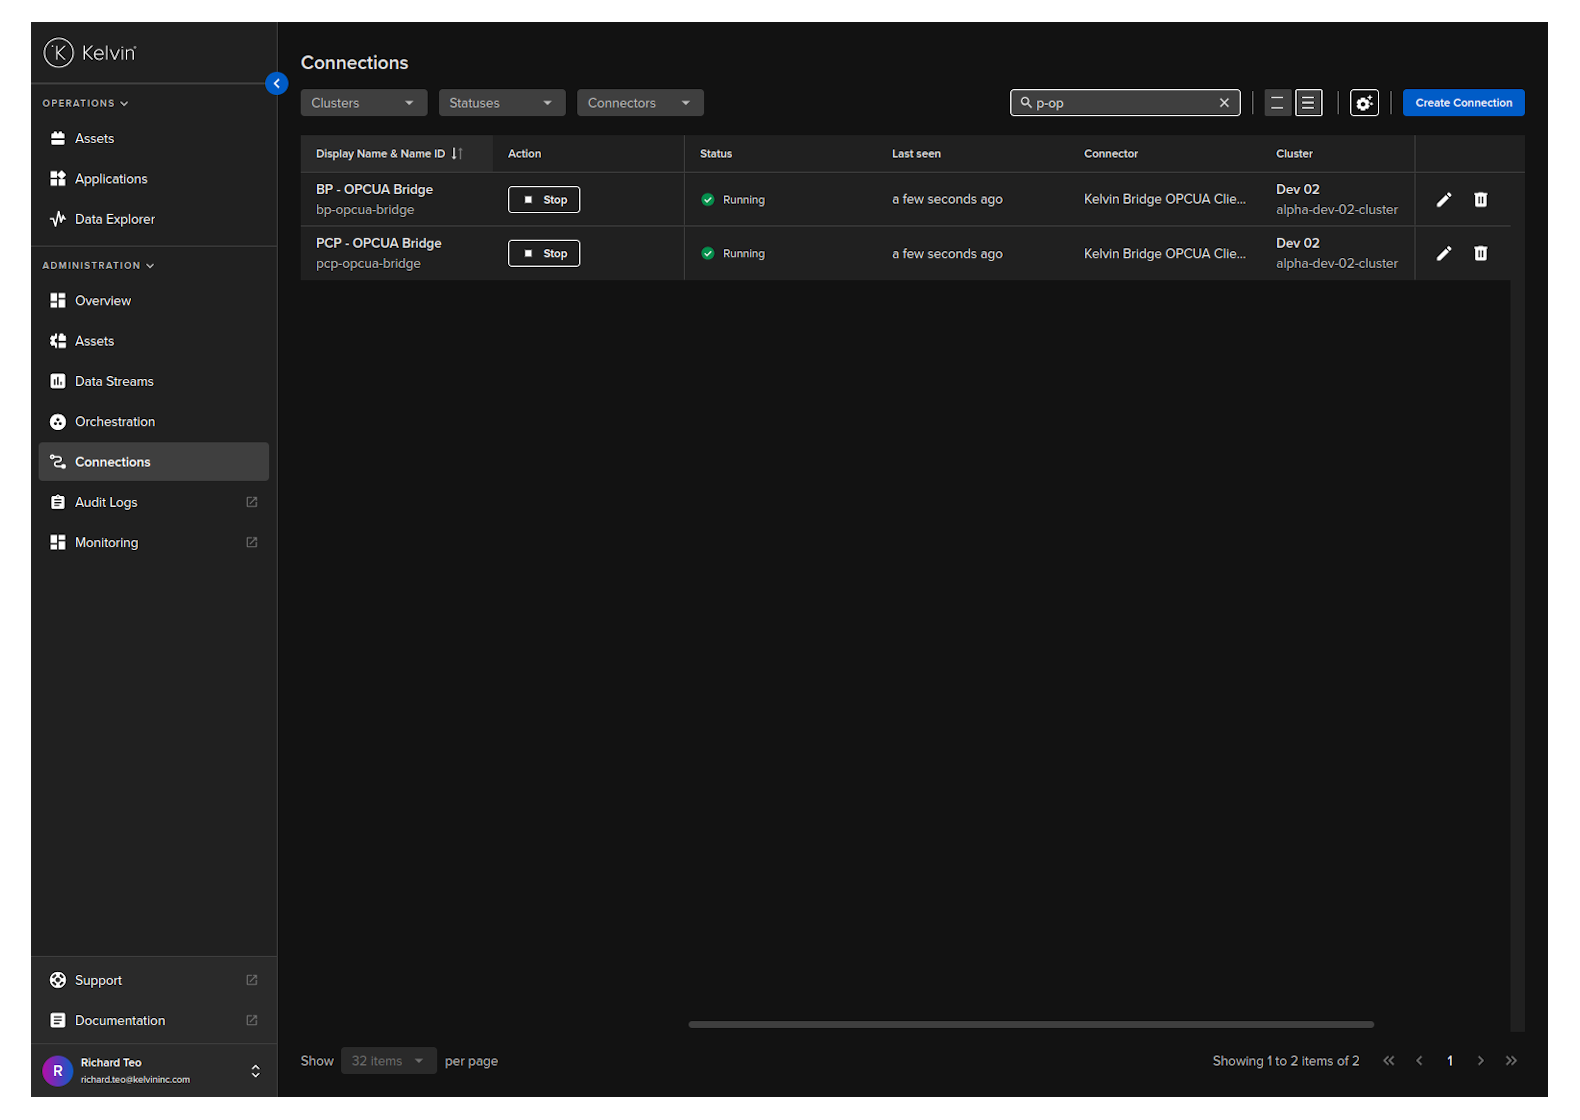Open the Clusters filter dropdown
1580x1120 pixels.
pyautogui.click(x=363, y=103)
